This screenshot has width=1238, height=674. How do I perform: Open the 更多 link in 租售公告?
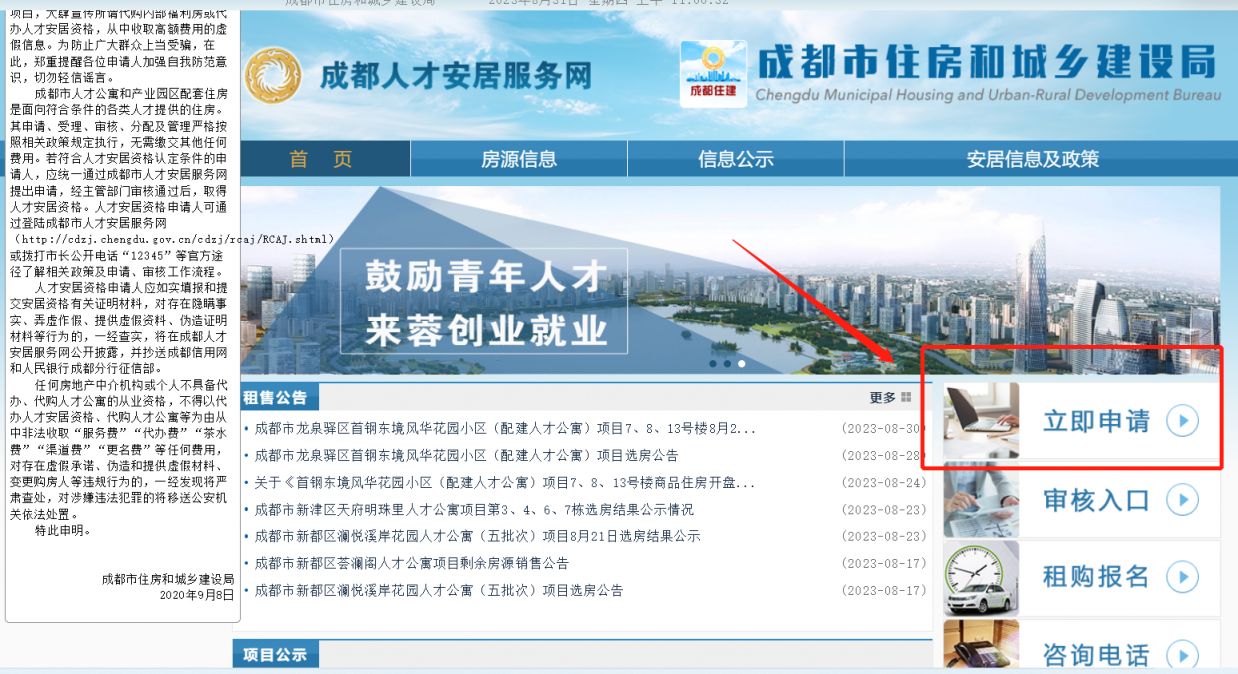click(x=883, y=397)
